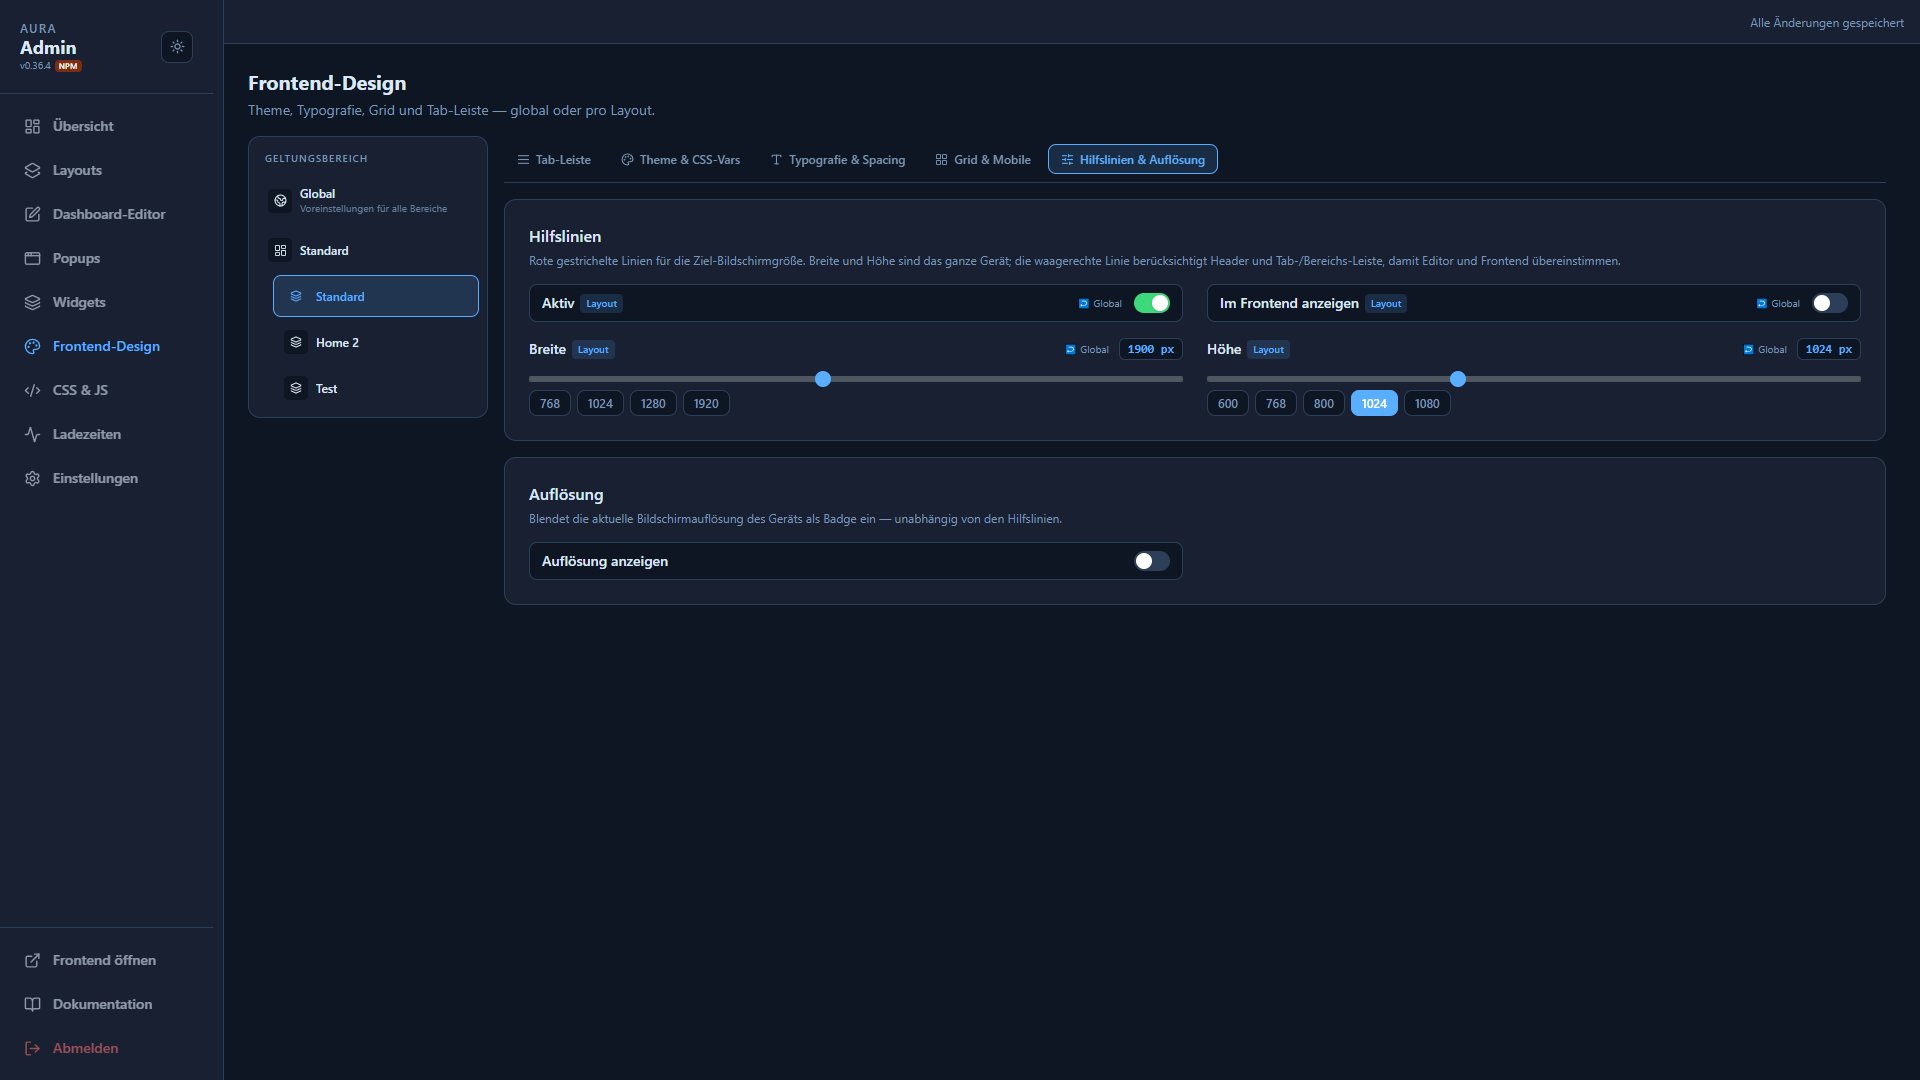
Task: Click the Frontend-Design palette icon
Action: [x=32, y=346]
